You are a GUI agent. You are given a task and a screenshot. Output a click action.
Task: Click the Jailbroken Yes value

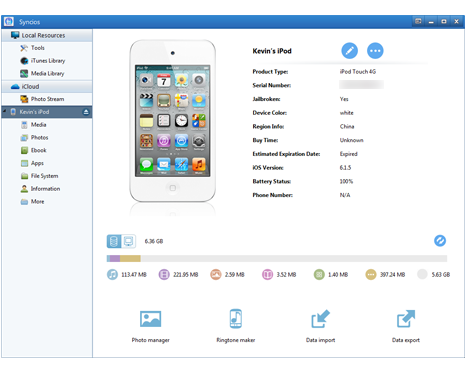point(344,99)
